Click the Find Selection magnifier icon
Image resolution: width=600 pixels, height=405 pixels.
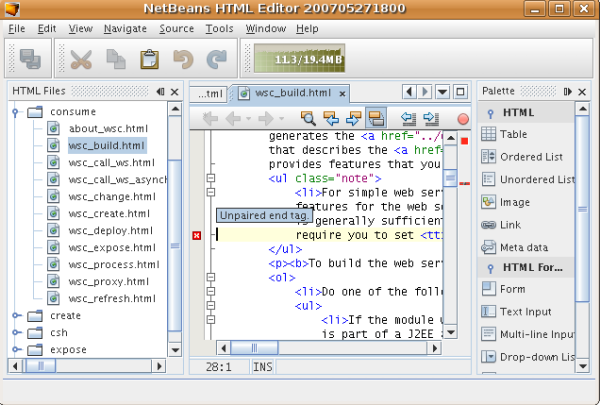tap(308, 118)
